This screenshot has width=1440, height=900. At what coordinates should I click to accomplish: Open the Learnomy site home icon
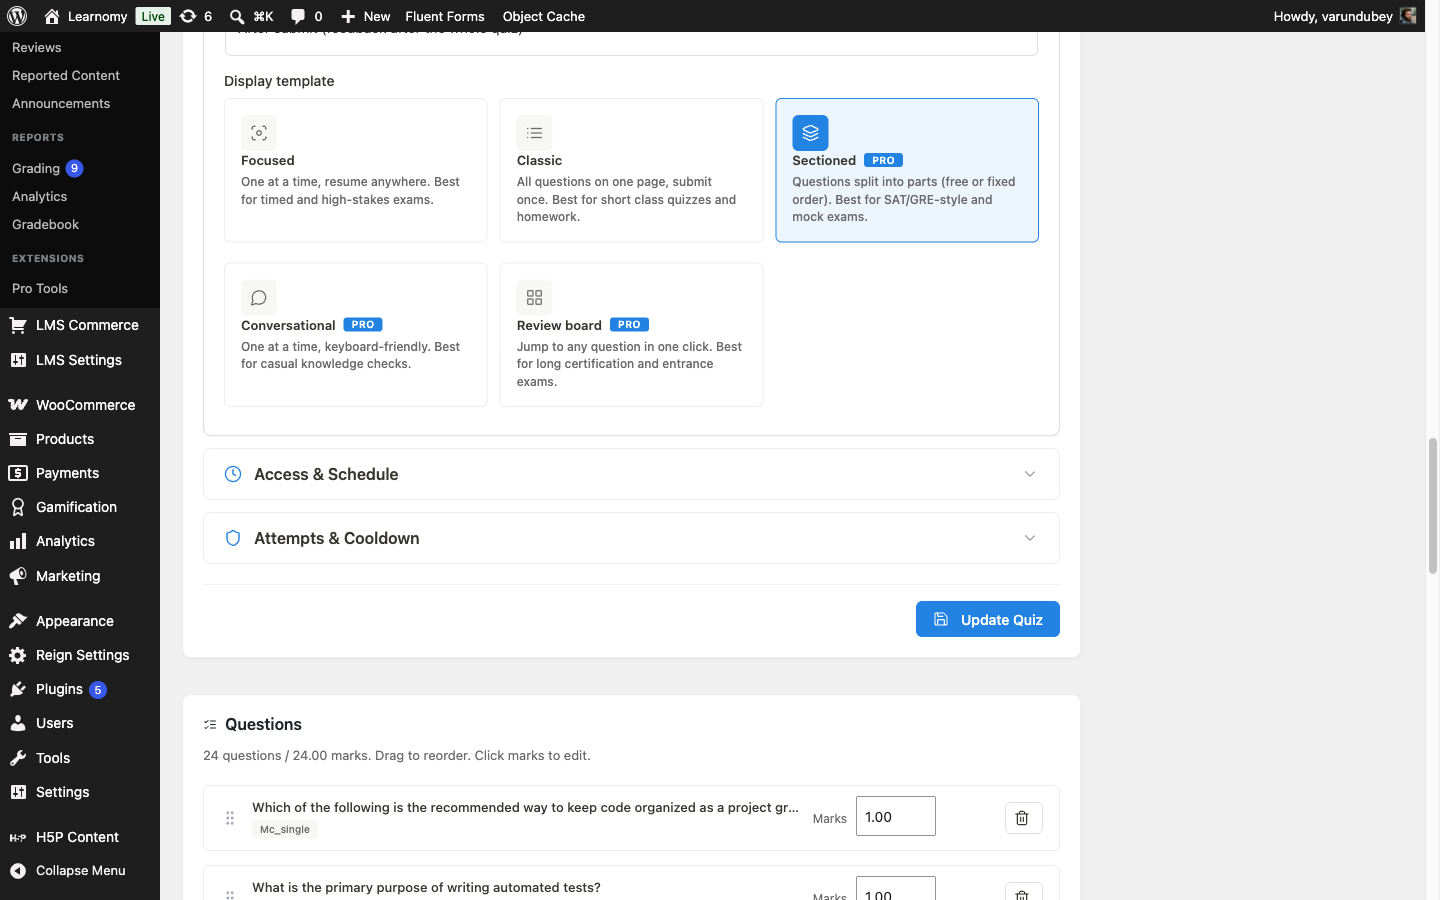click(x=52, y=16)
